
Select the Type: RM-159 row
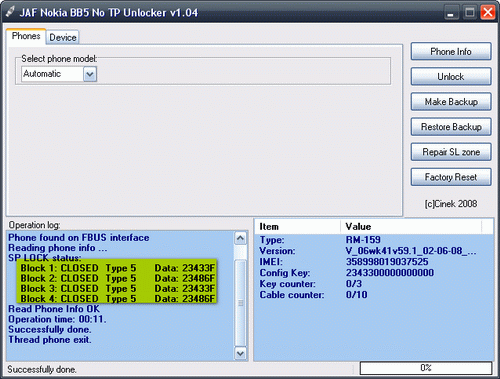373,240
